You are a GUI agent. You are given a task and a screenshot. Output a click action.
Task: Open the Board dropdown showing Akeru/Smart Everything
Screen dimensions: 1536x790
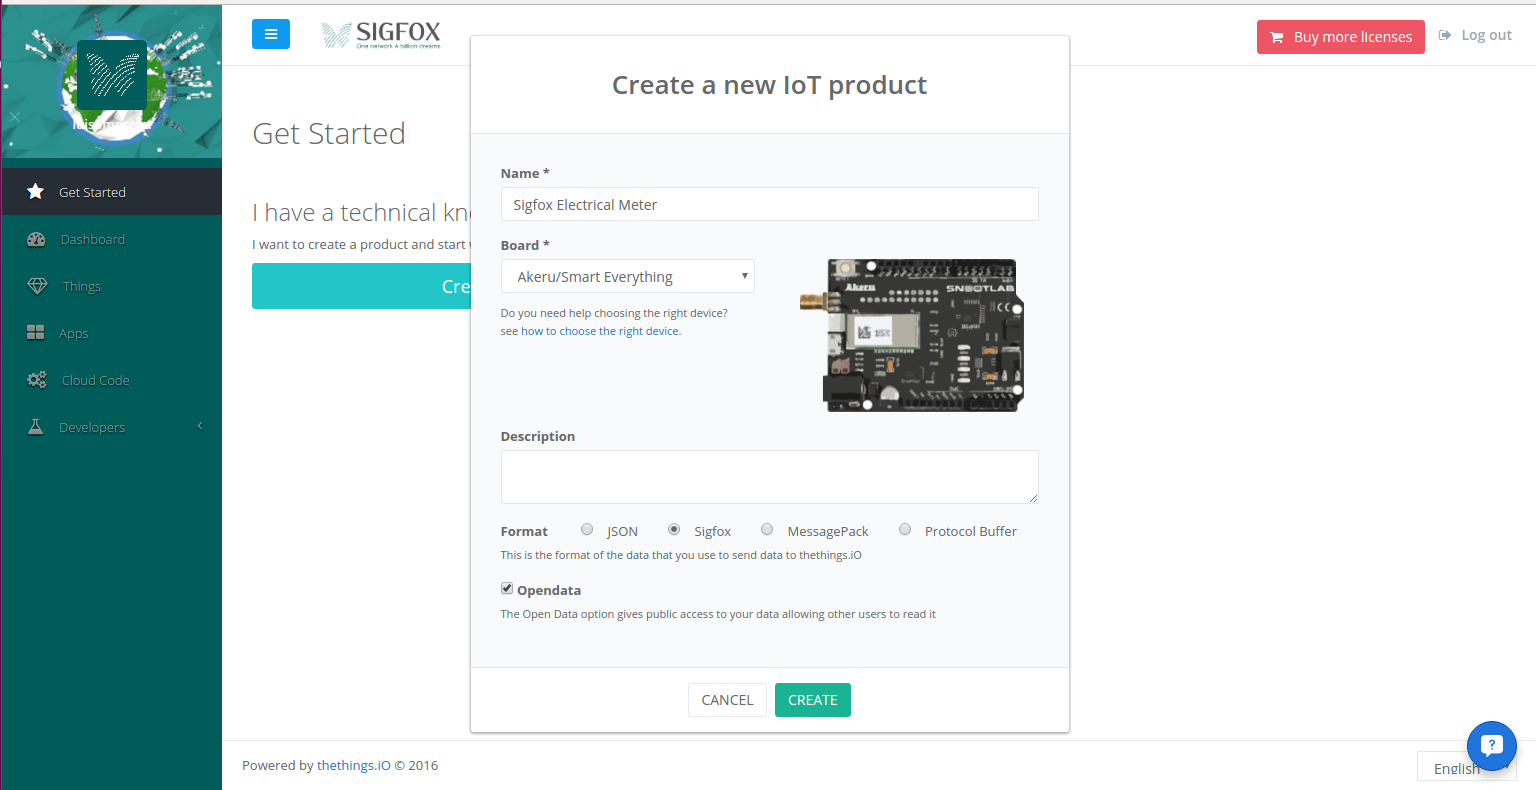(x=628, y=276)
